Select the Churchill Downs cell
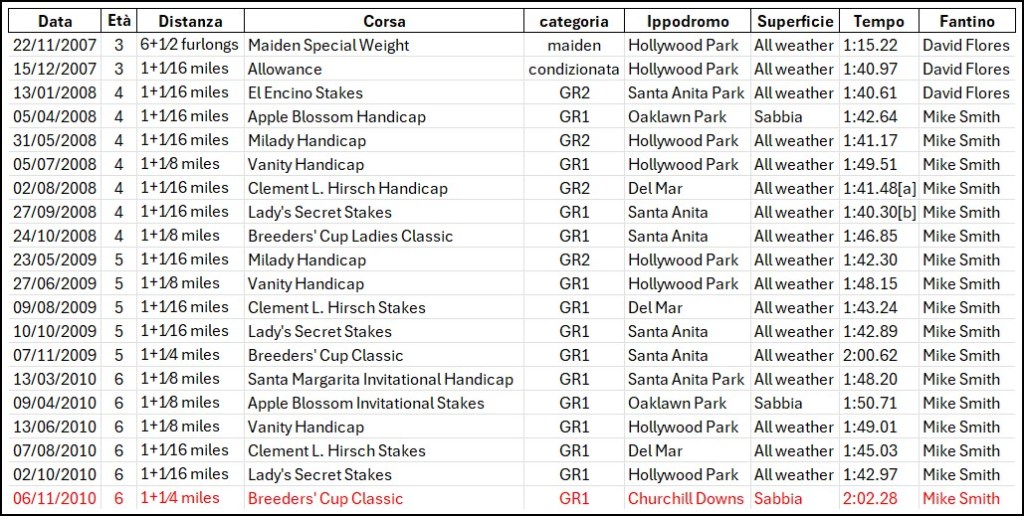This screenshot has width=1024, height=516. pos(686,499)
